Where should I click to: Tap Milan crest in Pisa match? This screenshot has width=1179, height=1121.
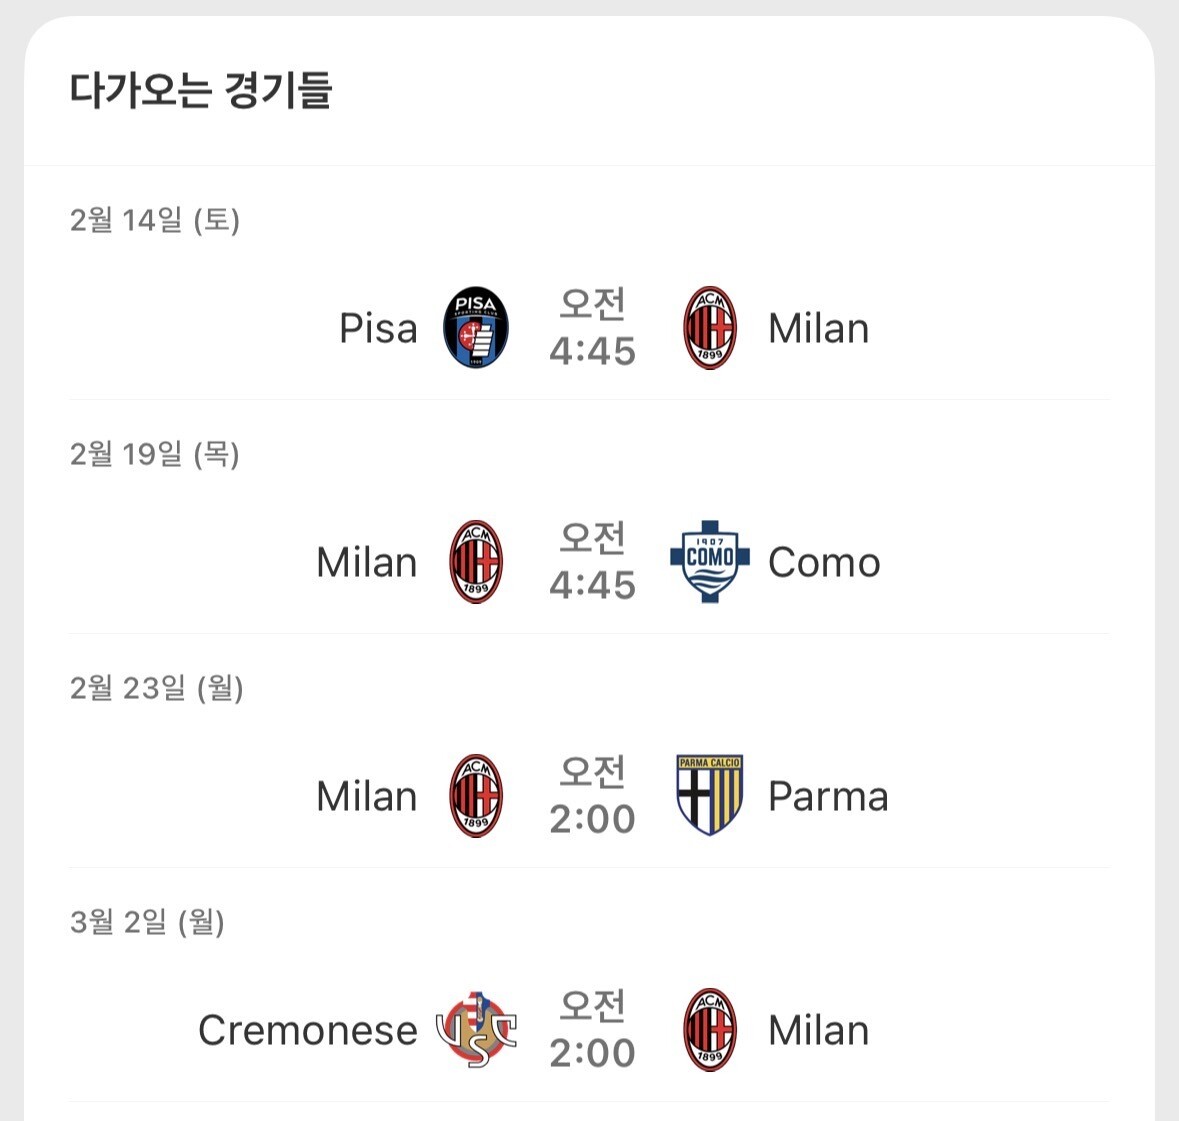point(709,328)
